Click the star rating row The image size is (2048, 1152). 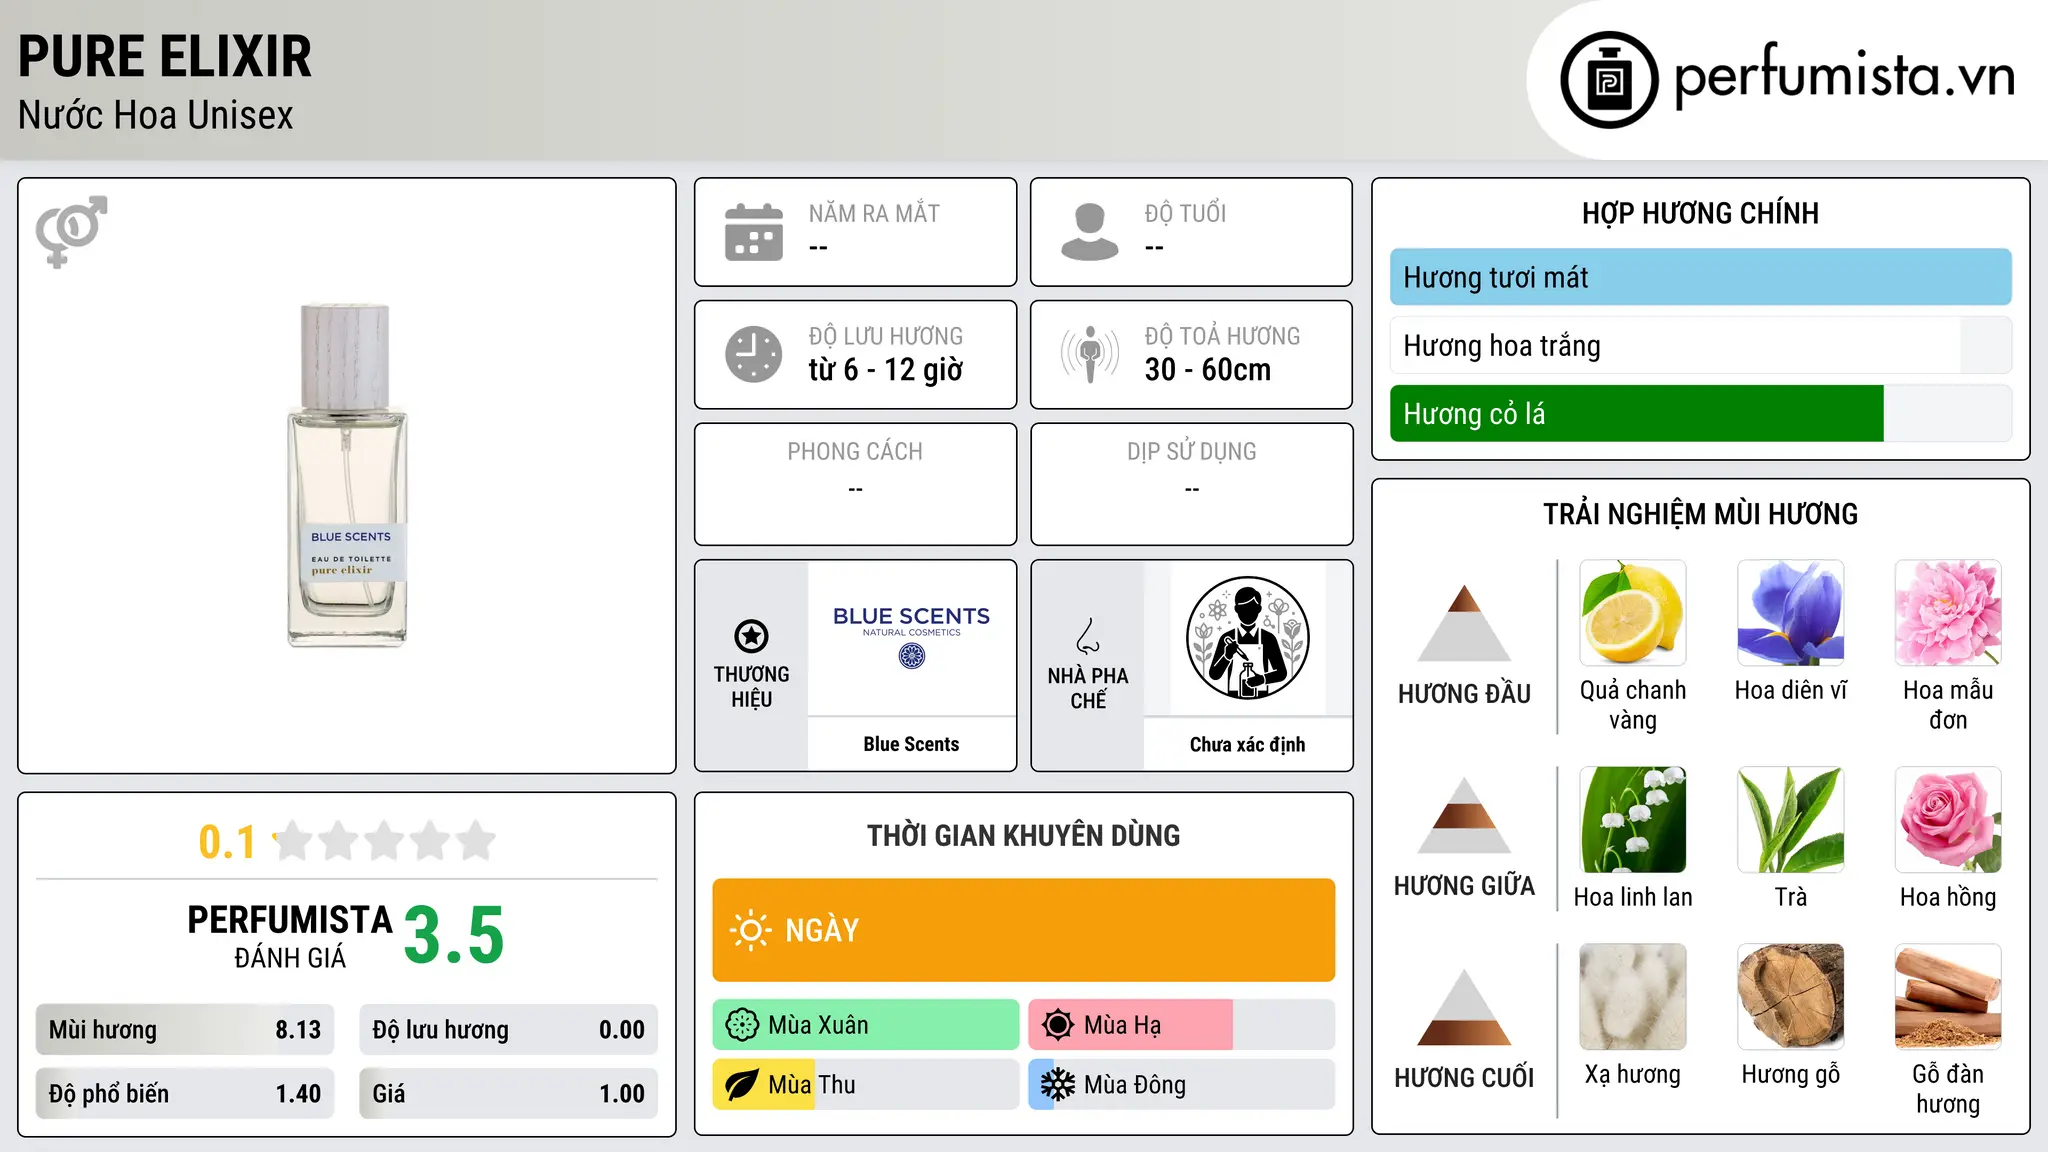coord(384,841)
